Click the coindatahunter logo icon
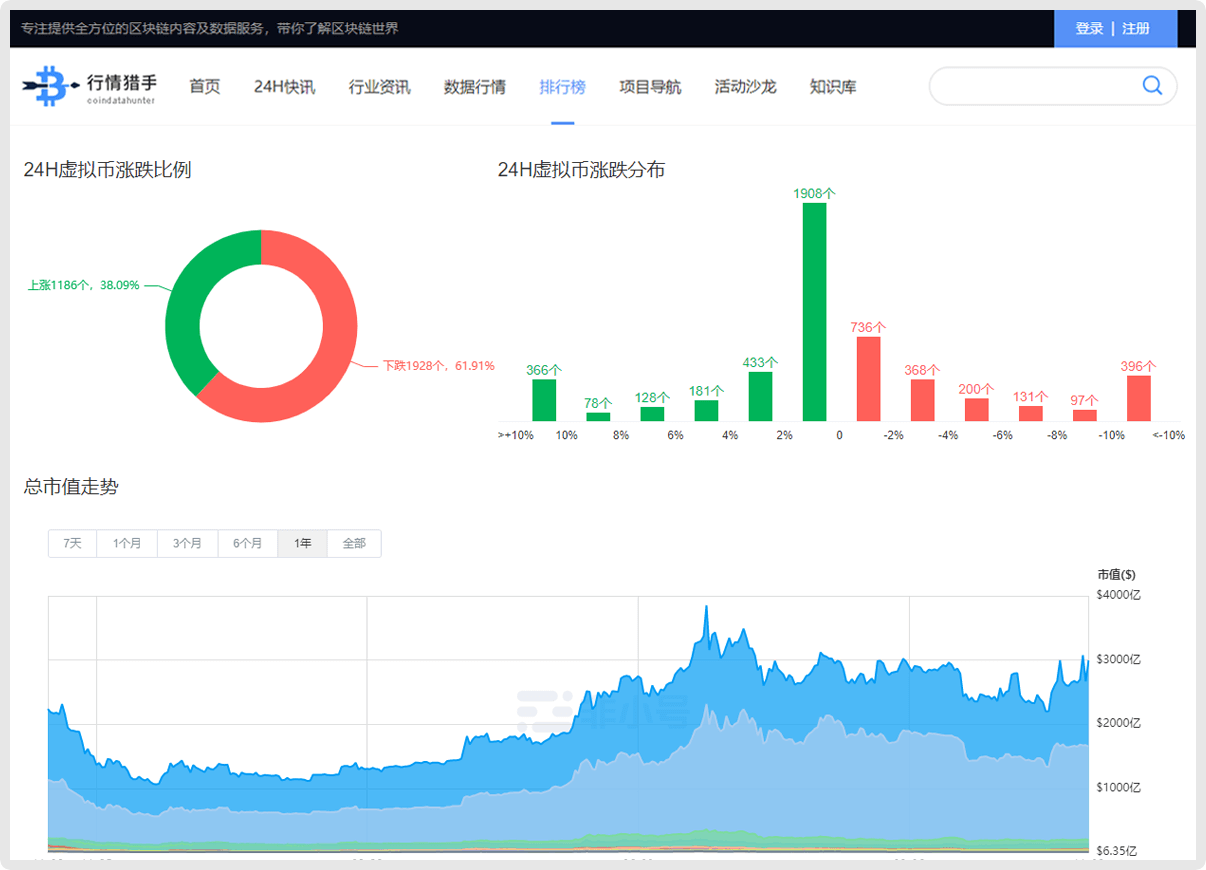Screen dimensions: 1206x870 point(45,87)
